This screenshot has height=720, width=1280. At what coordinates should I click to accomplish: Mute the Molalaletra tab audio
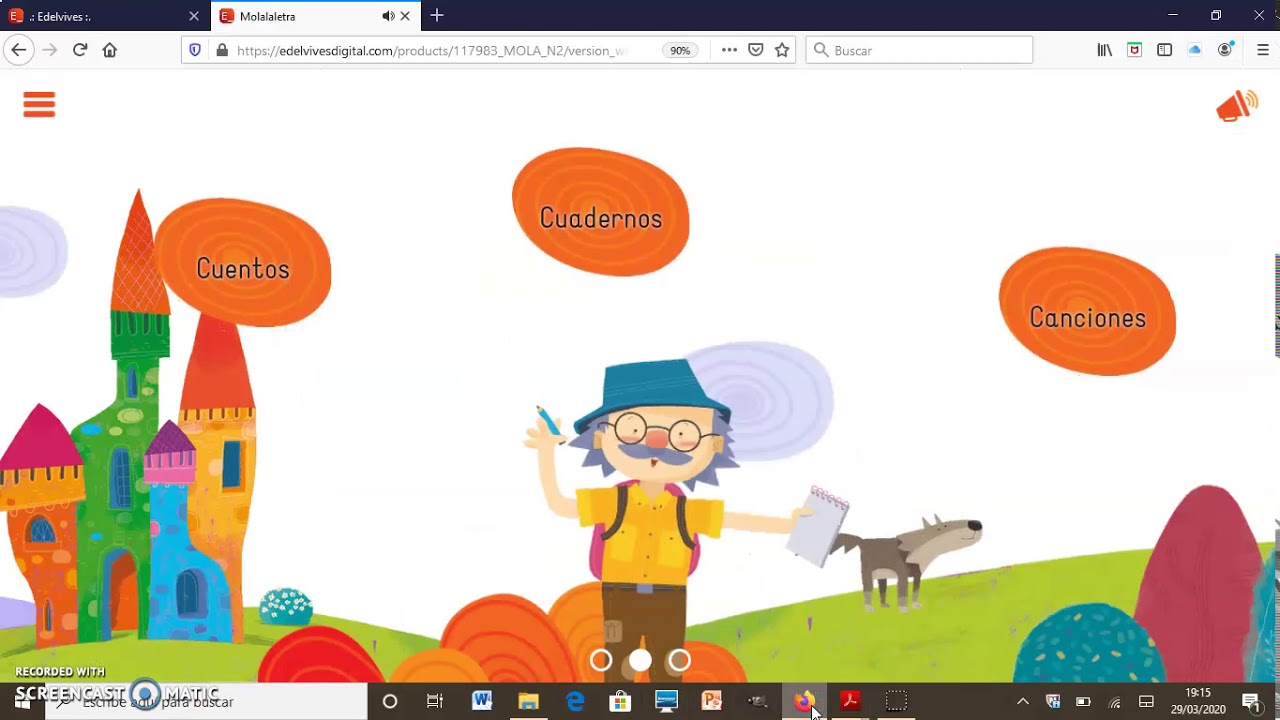pyautogui.click(x=388, y=16)
